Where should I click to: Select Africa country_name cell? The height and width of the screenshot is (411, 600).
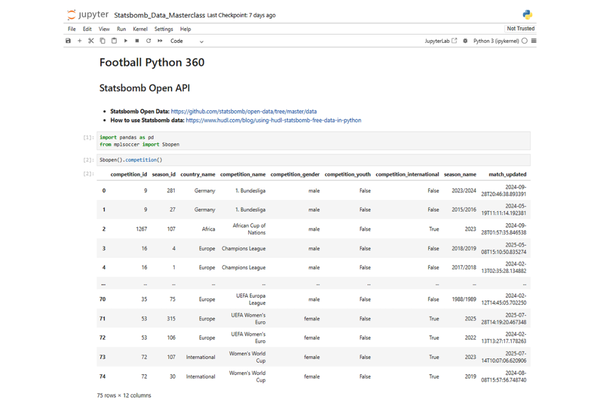(x=209, y=229)
